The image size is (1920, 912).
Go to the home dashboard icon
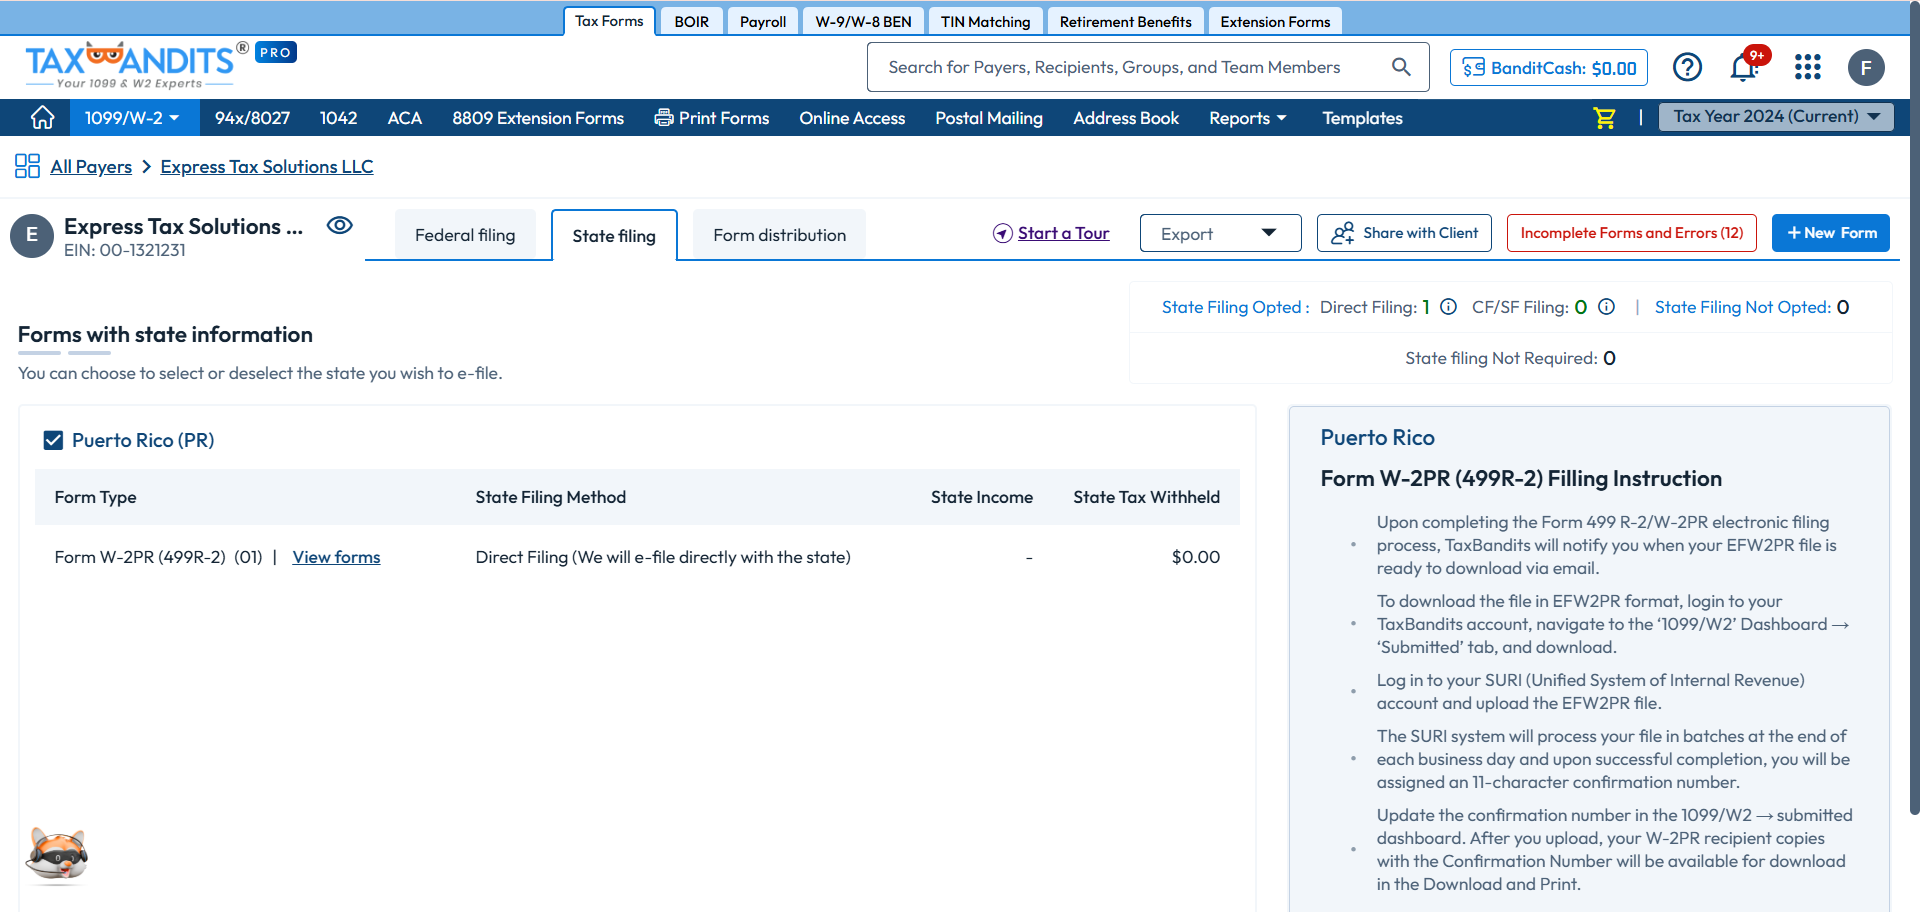click(43, 118)
